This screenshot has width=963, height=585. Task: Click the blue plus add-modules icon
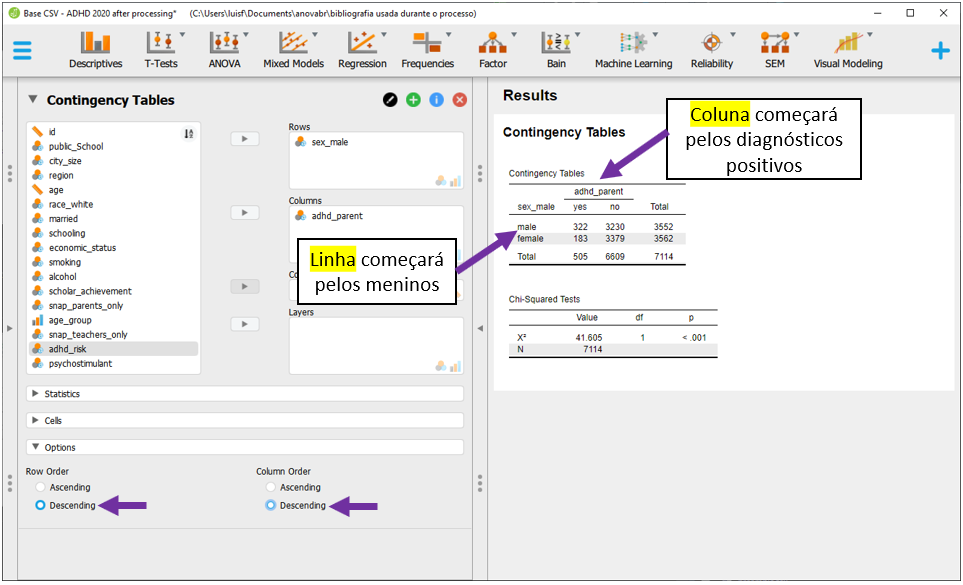coord(940,51)
